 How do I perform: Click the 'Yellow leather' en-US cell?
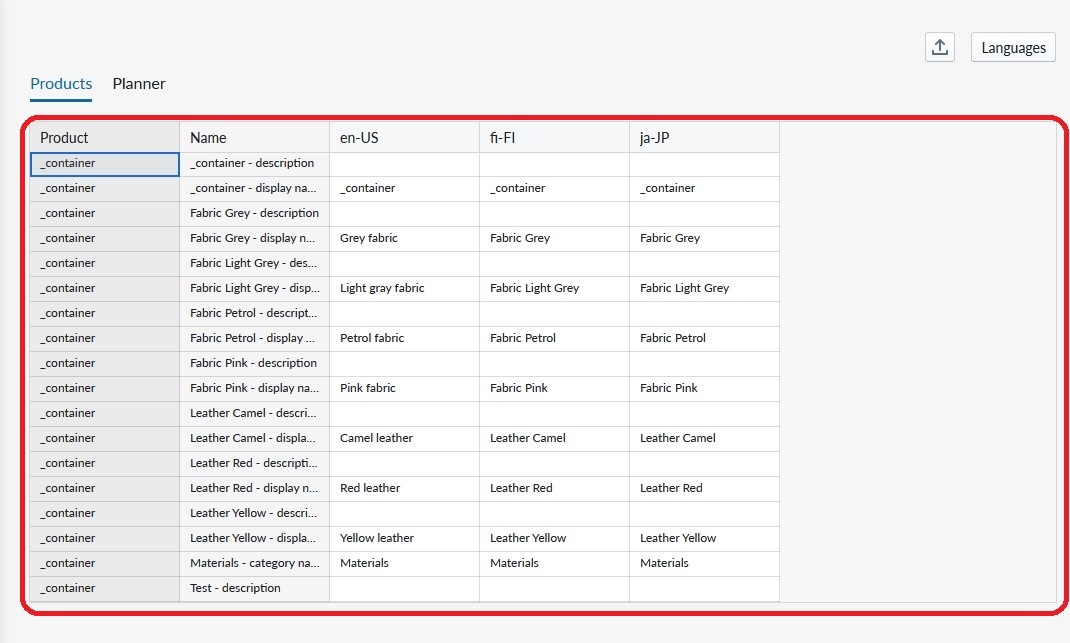pos(405,539)
